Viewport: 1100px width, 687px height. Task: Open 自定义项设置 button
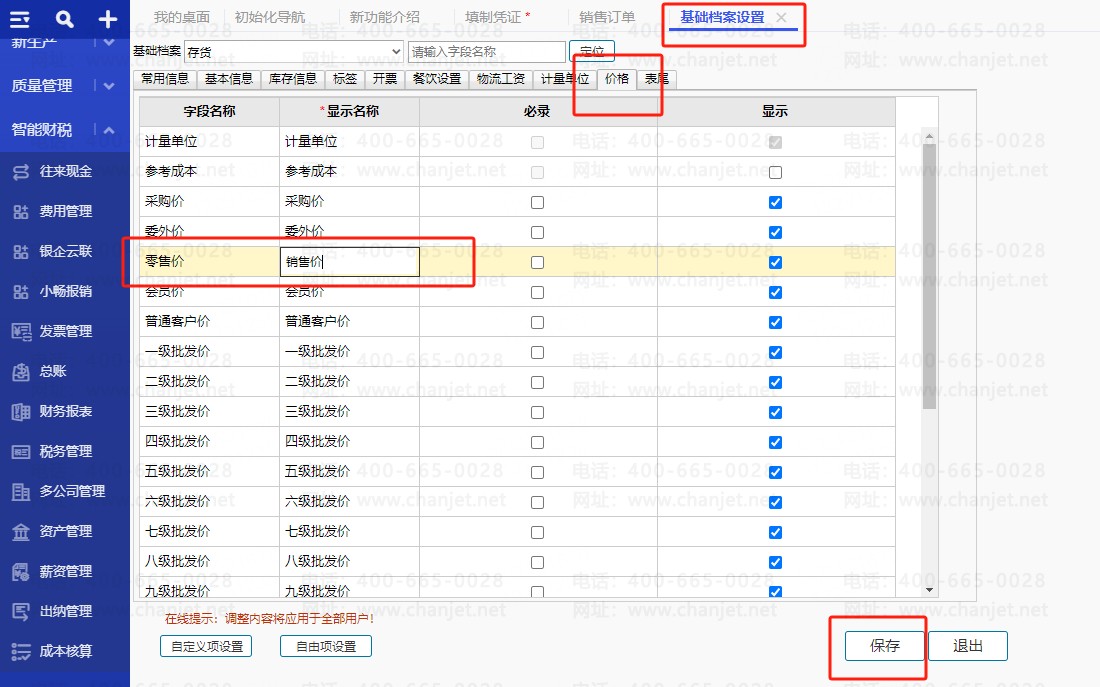pyautogui.click(x=206, y=646)
